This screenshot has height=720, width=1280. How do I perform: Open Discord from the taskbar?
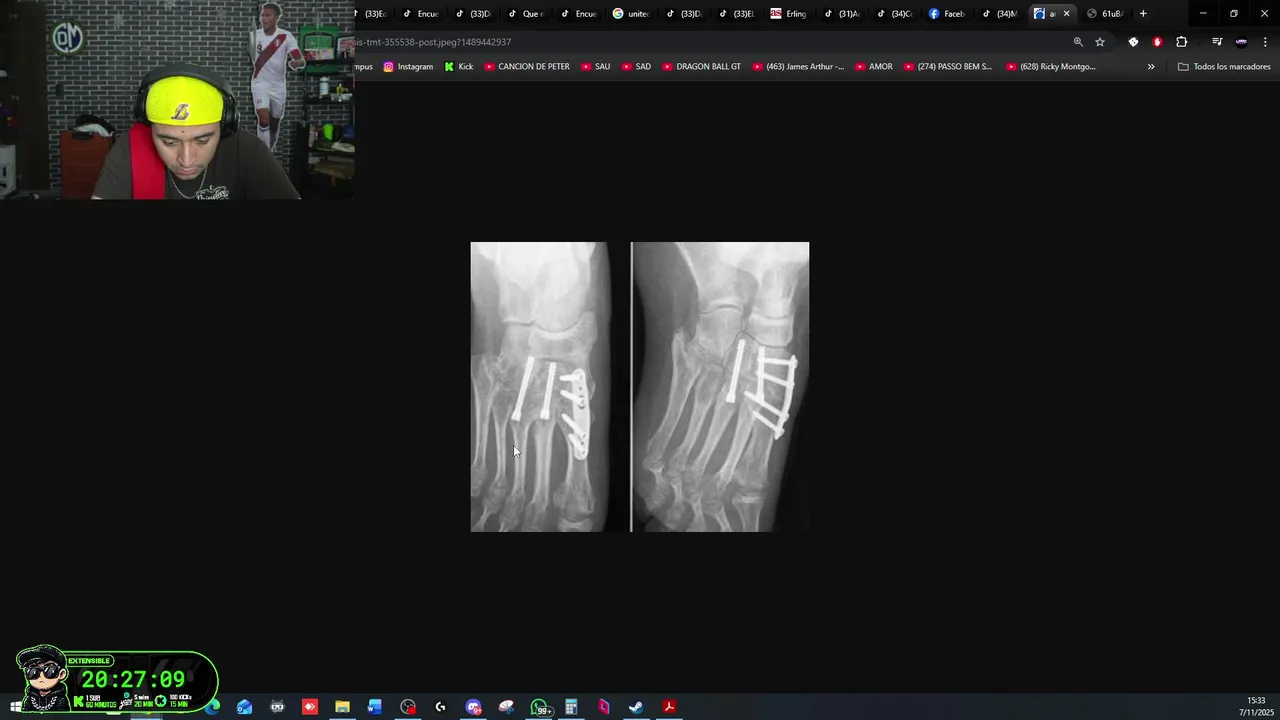pos(473,707)
